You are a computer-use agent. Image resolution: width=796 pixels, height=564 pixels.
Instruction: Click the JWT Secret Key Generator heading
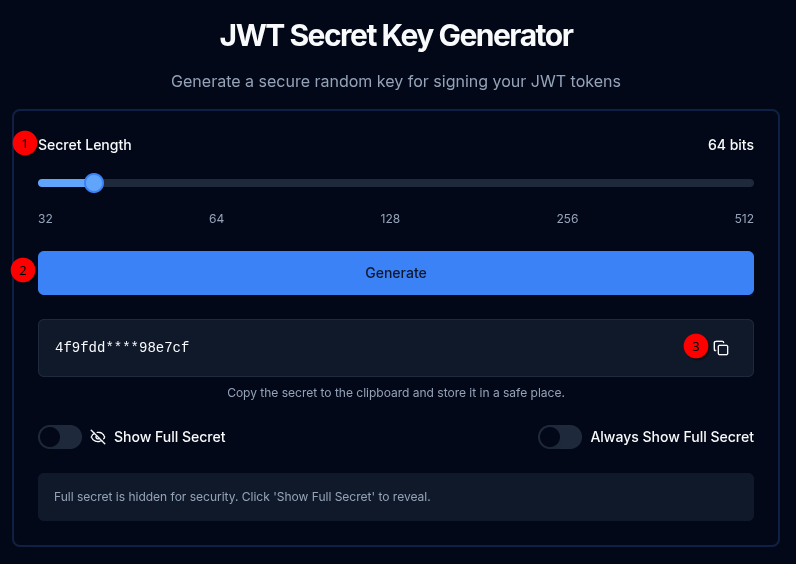tap(396, 36)
